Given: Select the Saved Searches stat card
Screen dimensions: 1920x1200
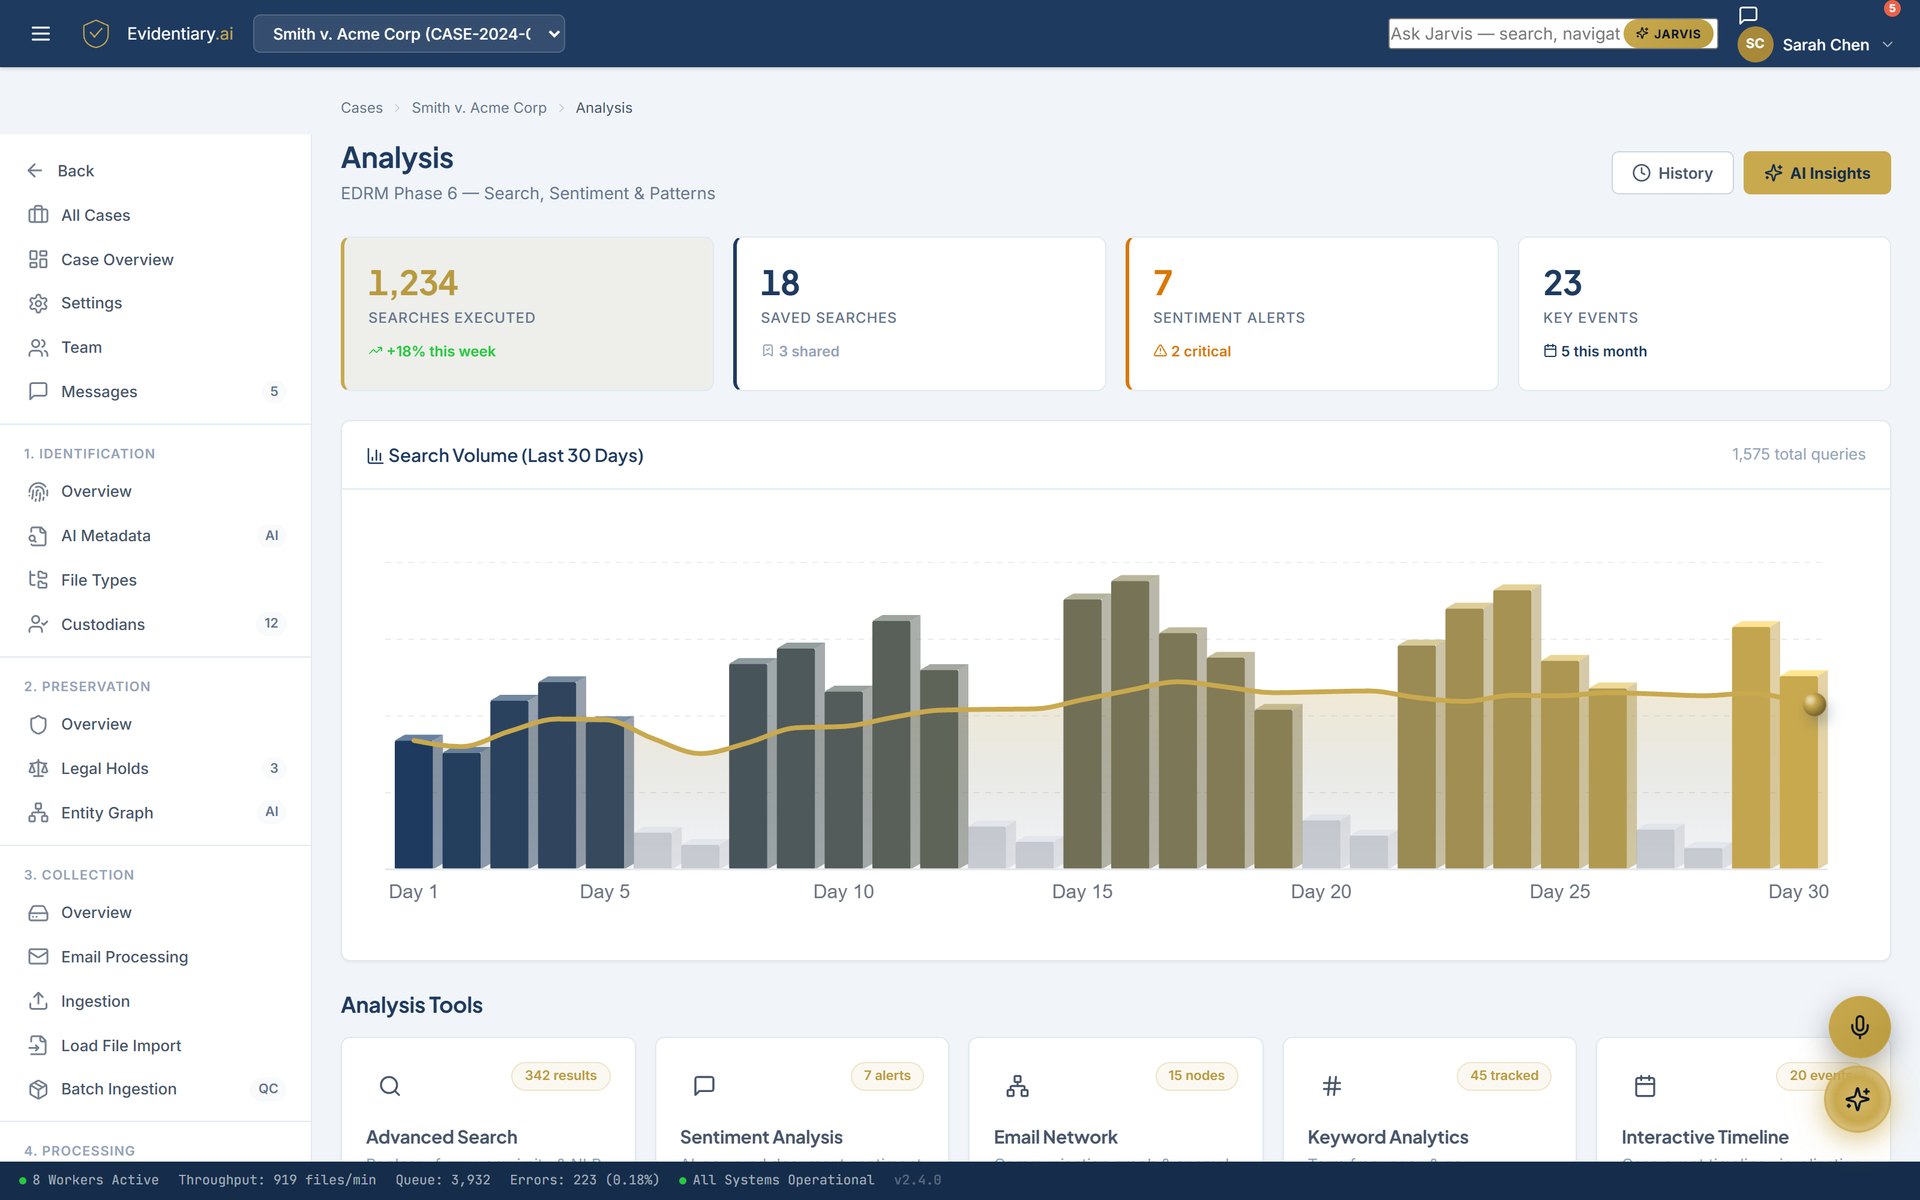Looking at the screenshot, I should pos(919,314).
